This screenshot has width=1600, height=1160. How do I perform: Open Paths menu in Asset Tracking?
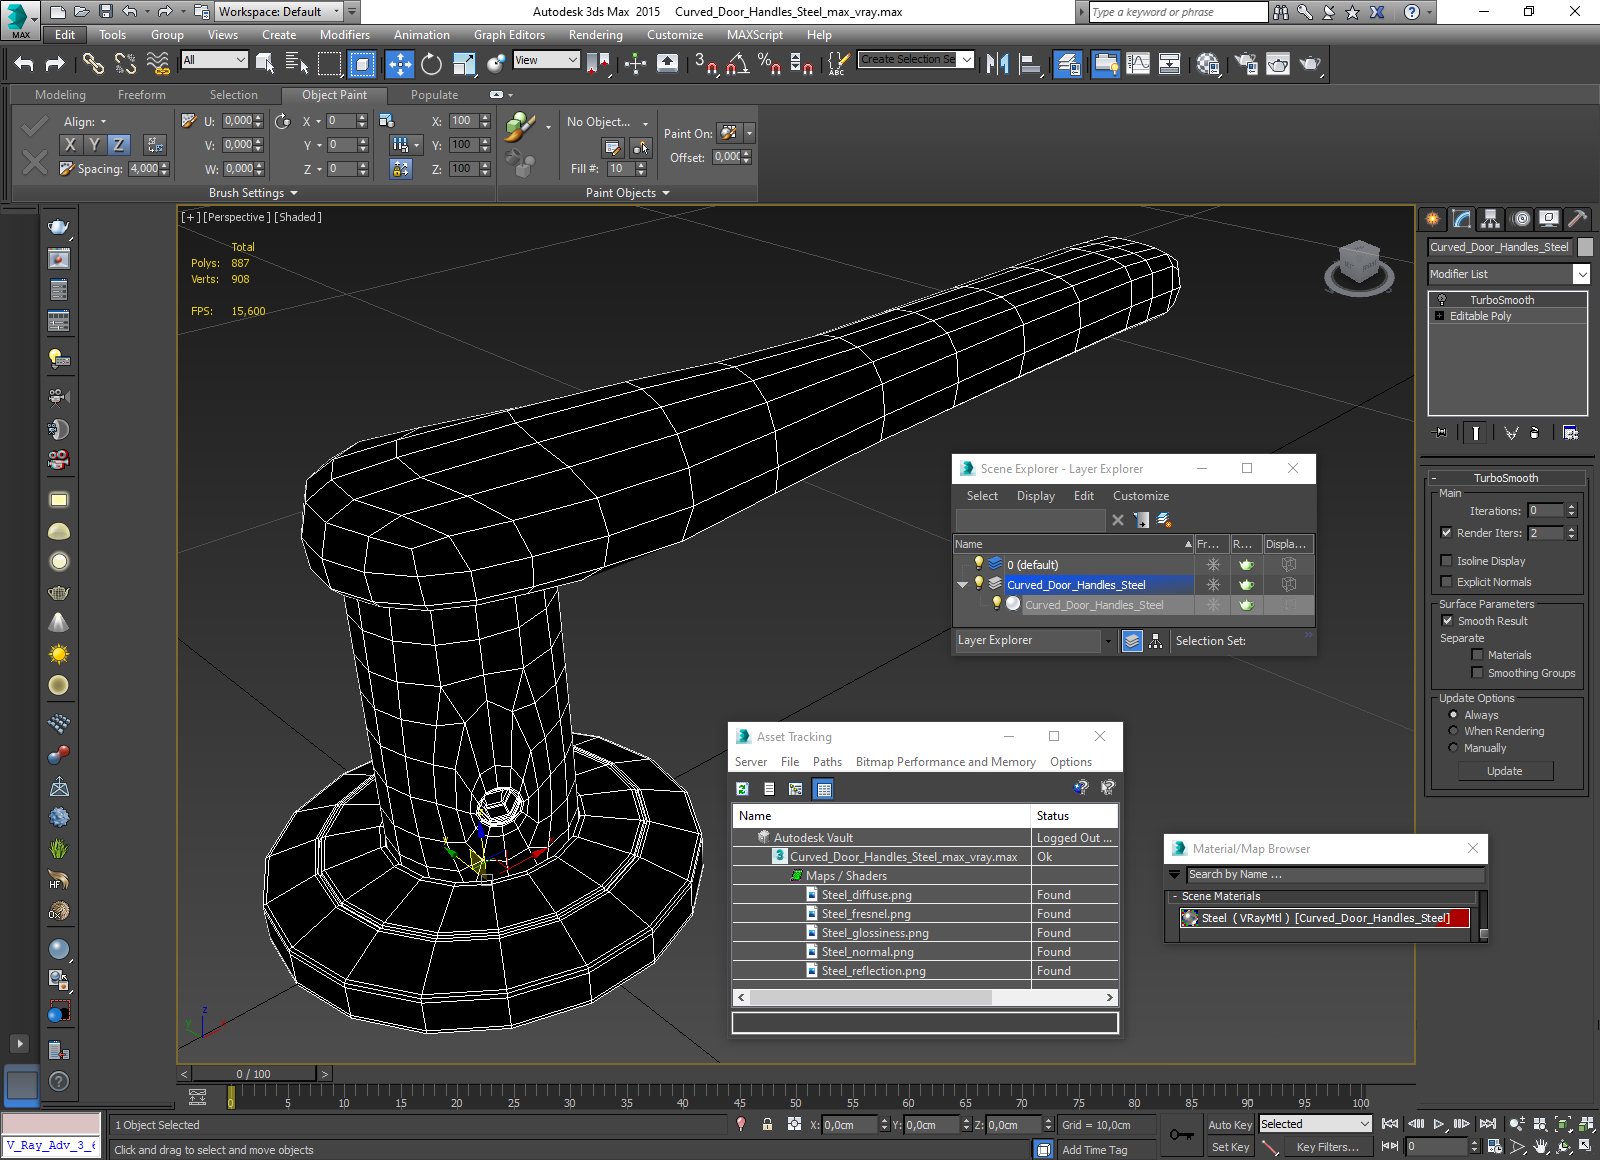(827, 762)
